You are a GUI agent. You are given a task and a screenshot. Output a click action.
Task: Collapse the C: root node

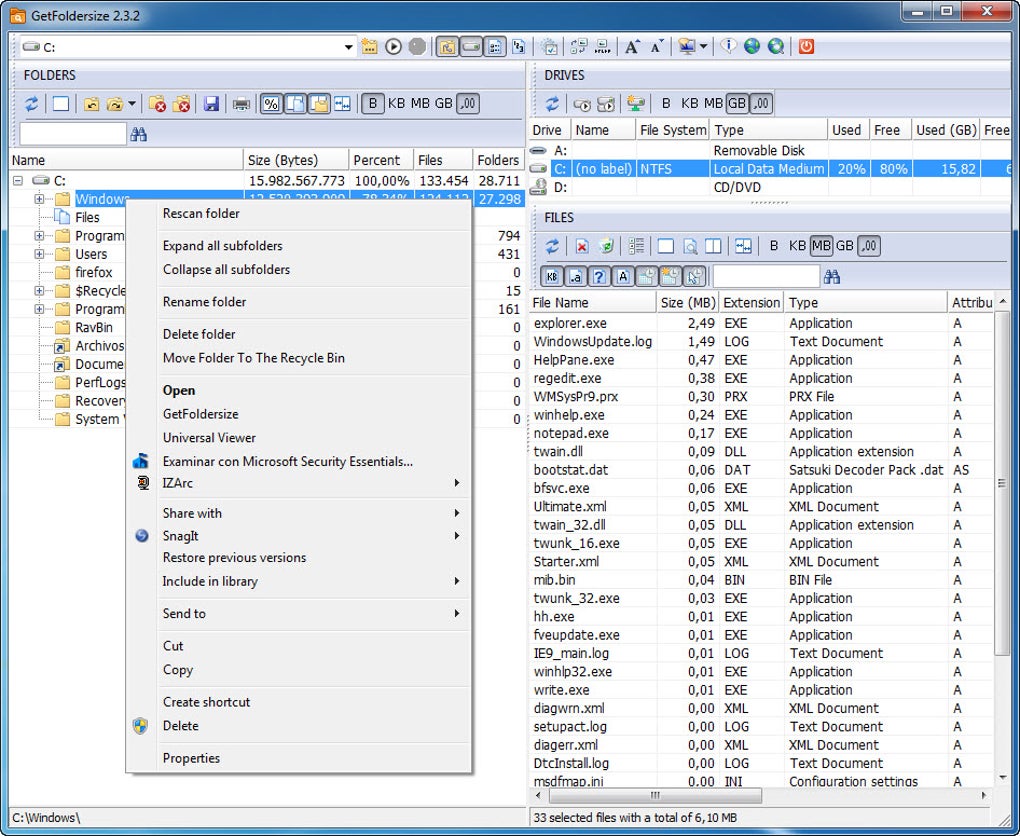pyautogui.click(x=18, y=181)
